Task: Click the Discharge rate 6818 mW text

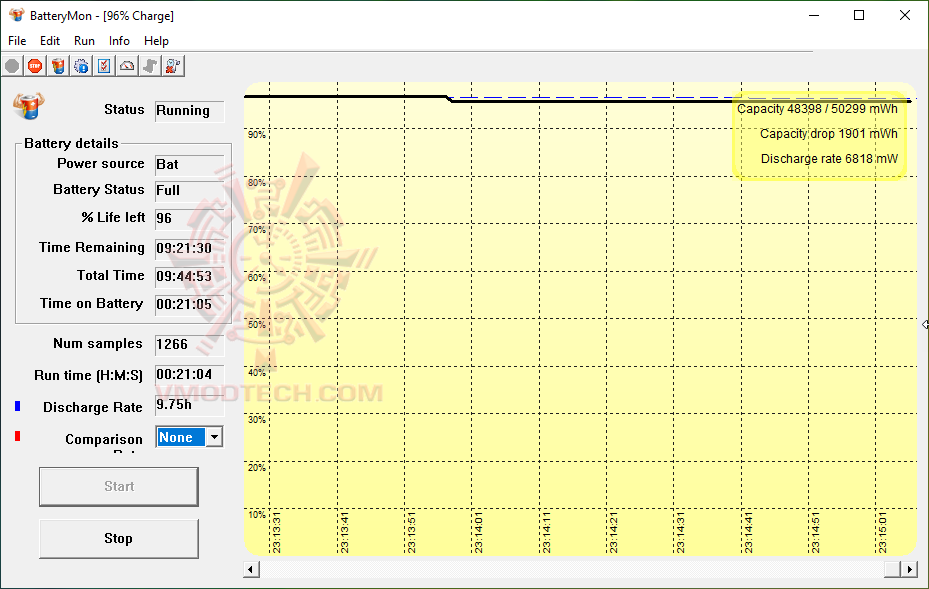Action: (x=829, y=159)
